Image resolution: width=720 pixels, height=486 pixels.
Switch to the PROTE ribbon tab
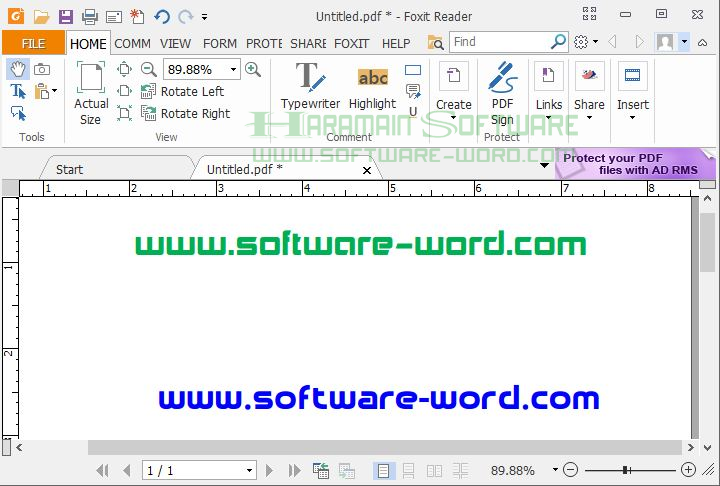coord(264,44)
